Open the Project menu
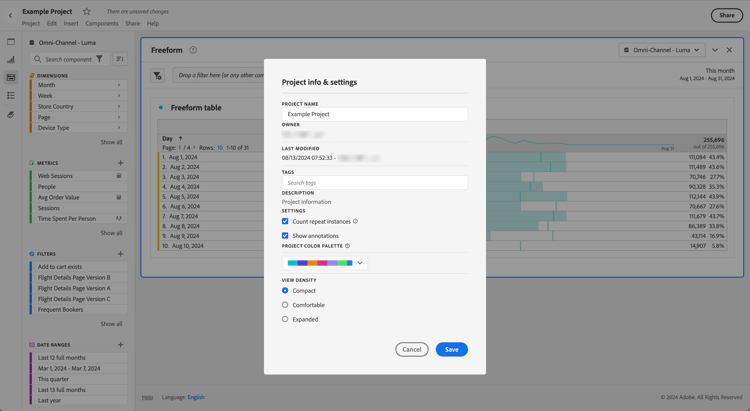The image size is (750, 411). tap(31, 23)
